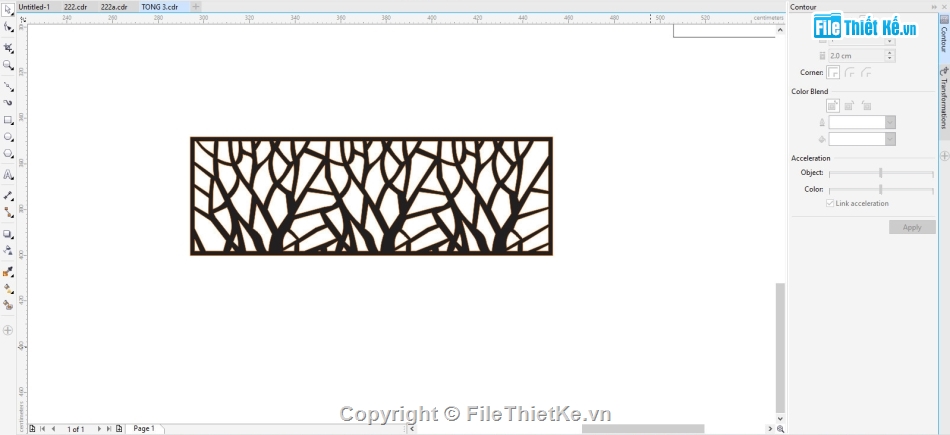950x435 pixels.
Task: Click horizontal scrollbar left arrow
Action: (413, 428)
